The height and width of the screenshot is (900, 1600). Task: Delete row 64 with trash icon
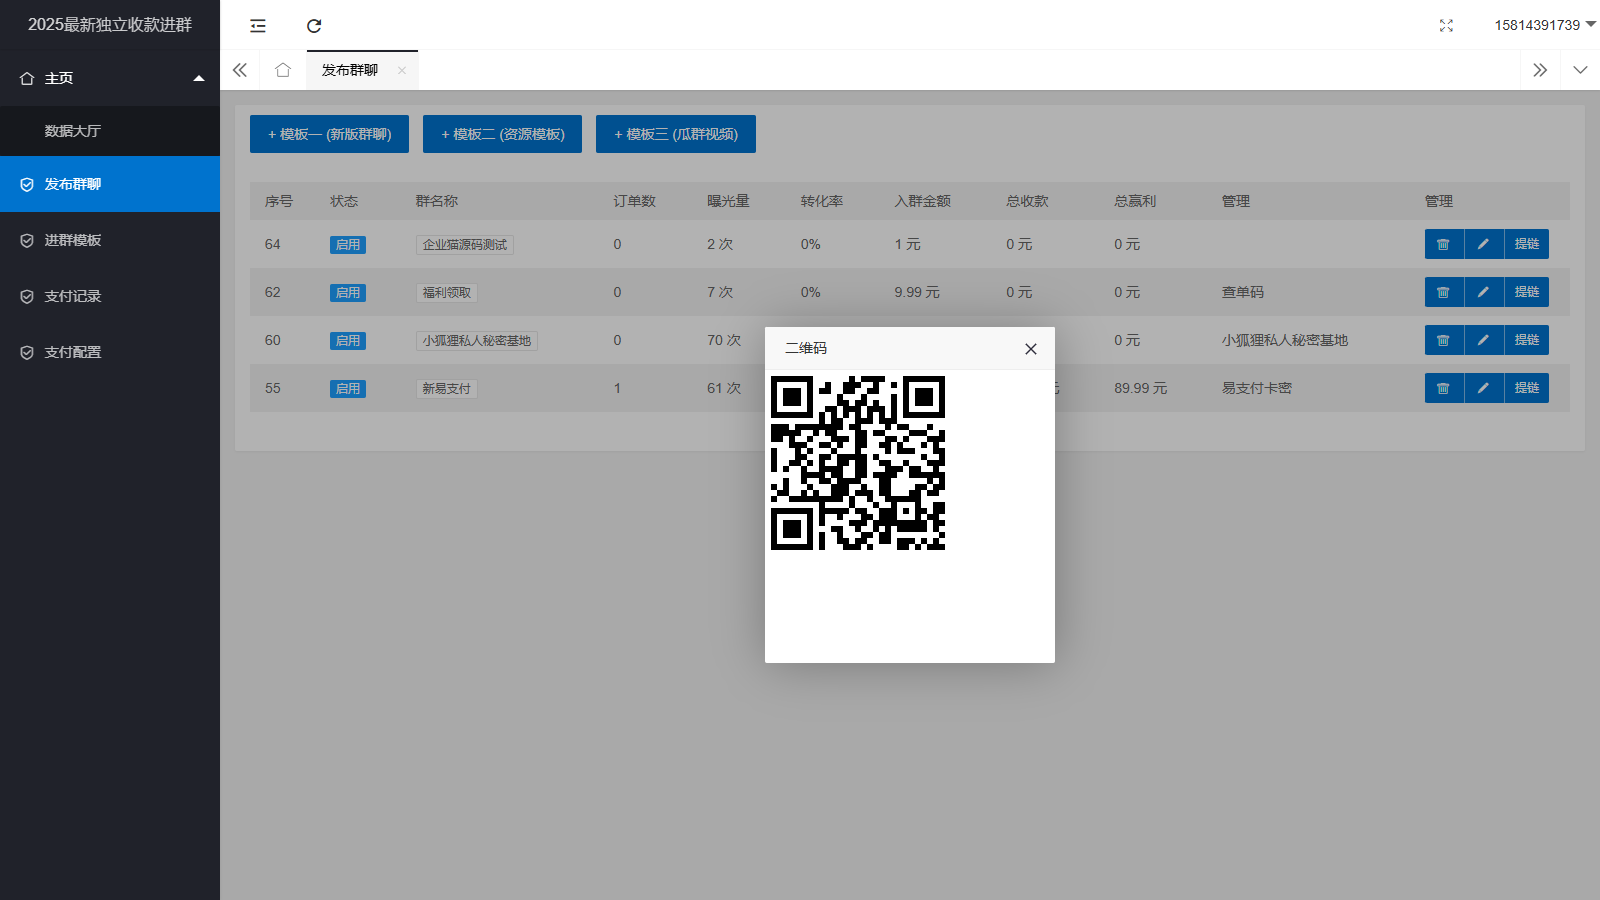click(x=1443, y=244)
